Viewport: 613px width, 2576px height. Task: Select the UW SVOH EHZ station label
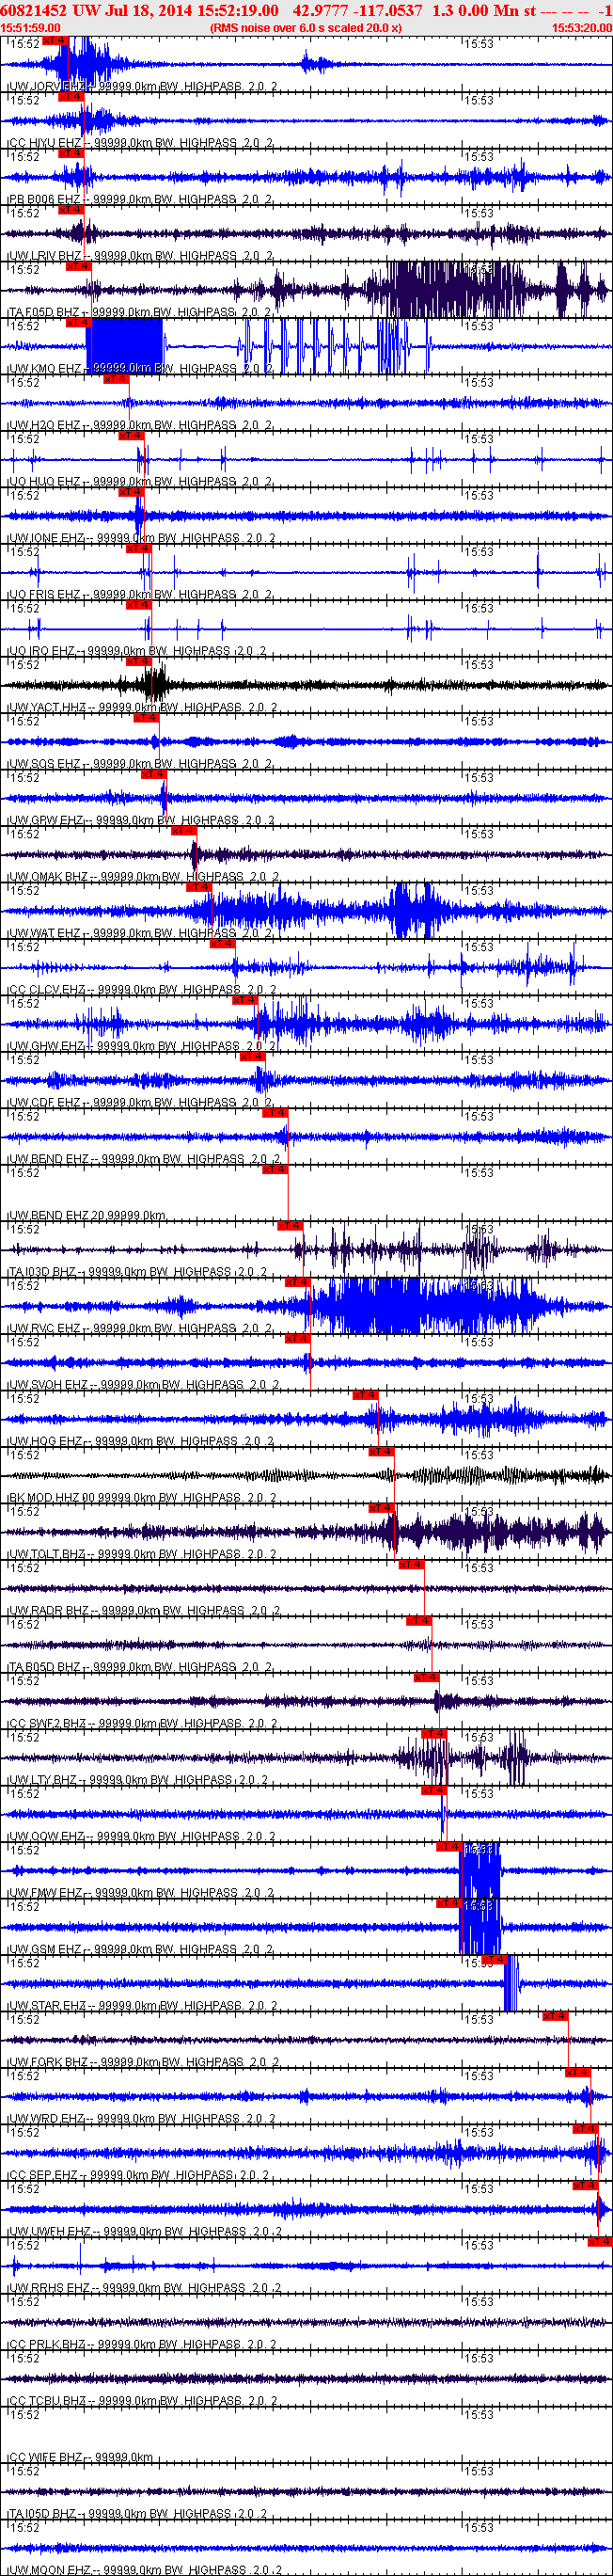point(142,1386)
